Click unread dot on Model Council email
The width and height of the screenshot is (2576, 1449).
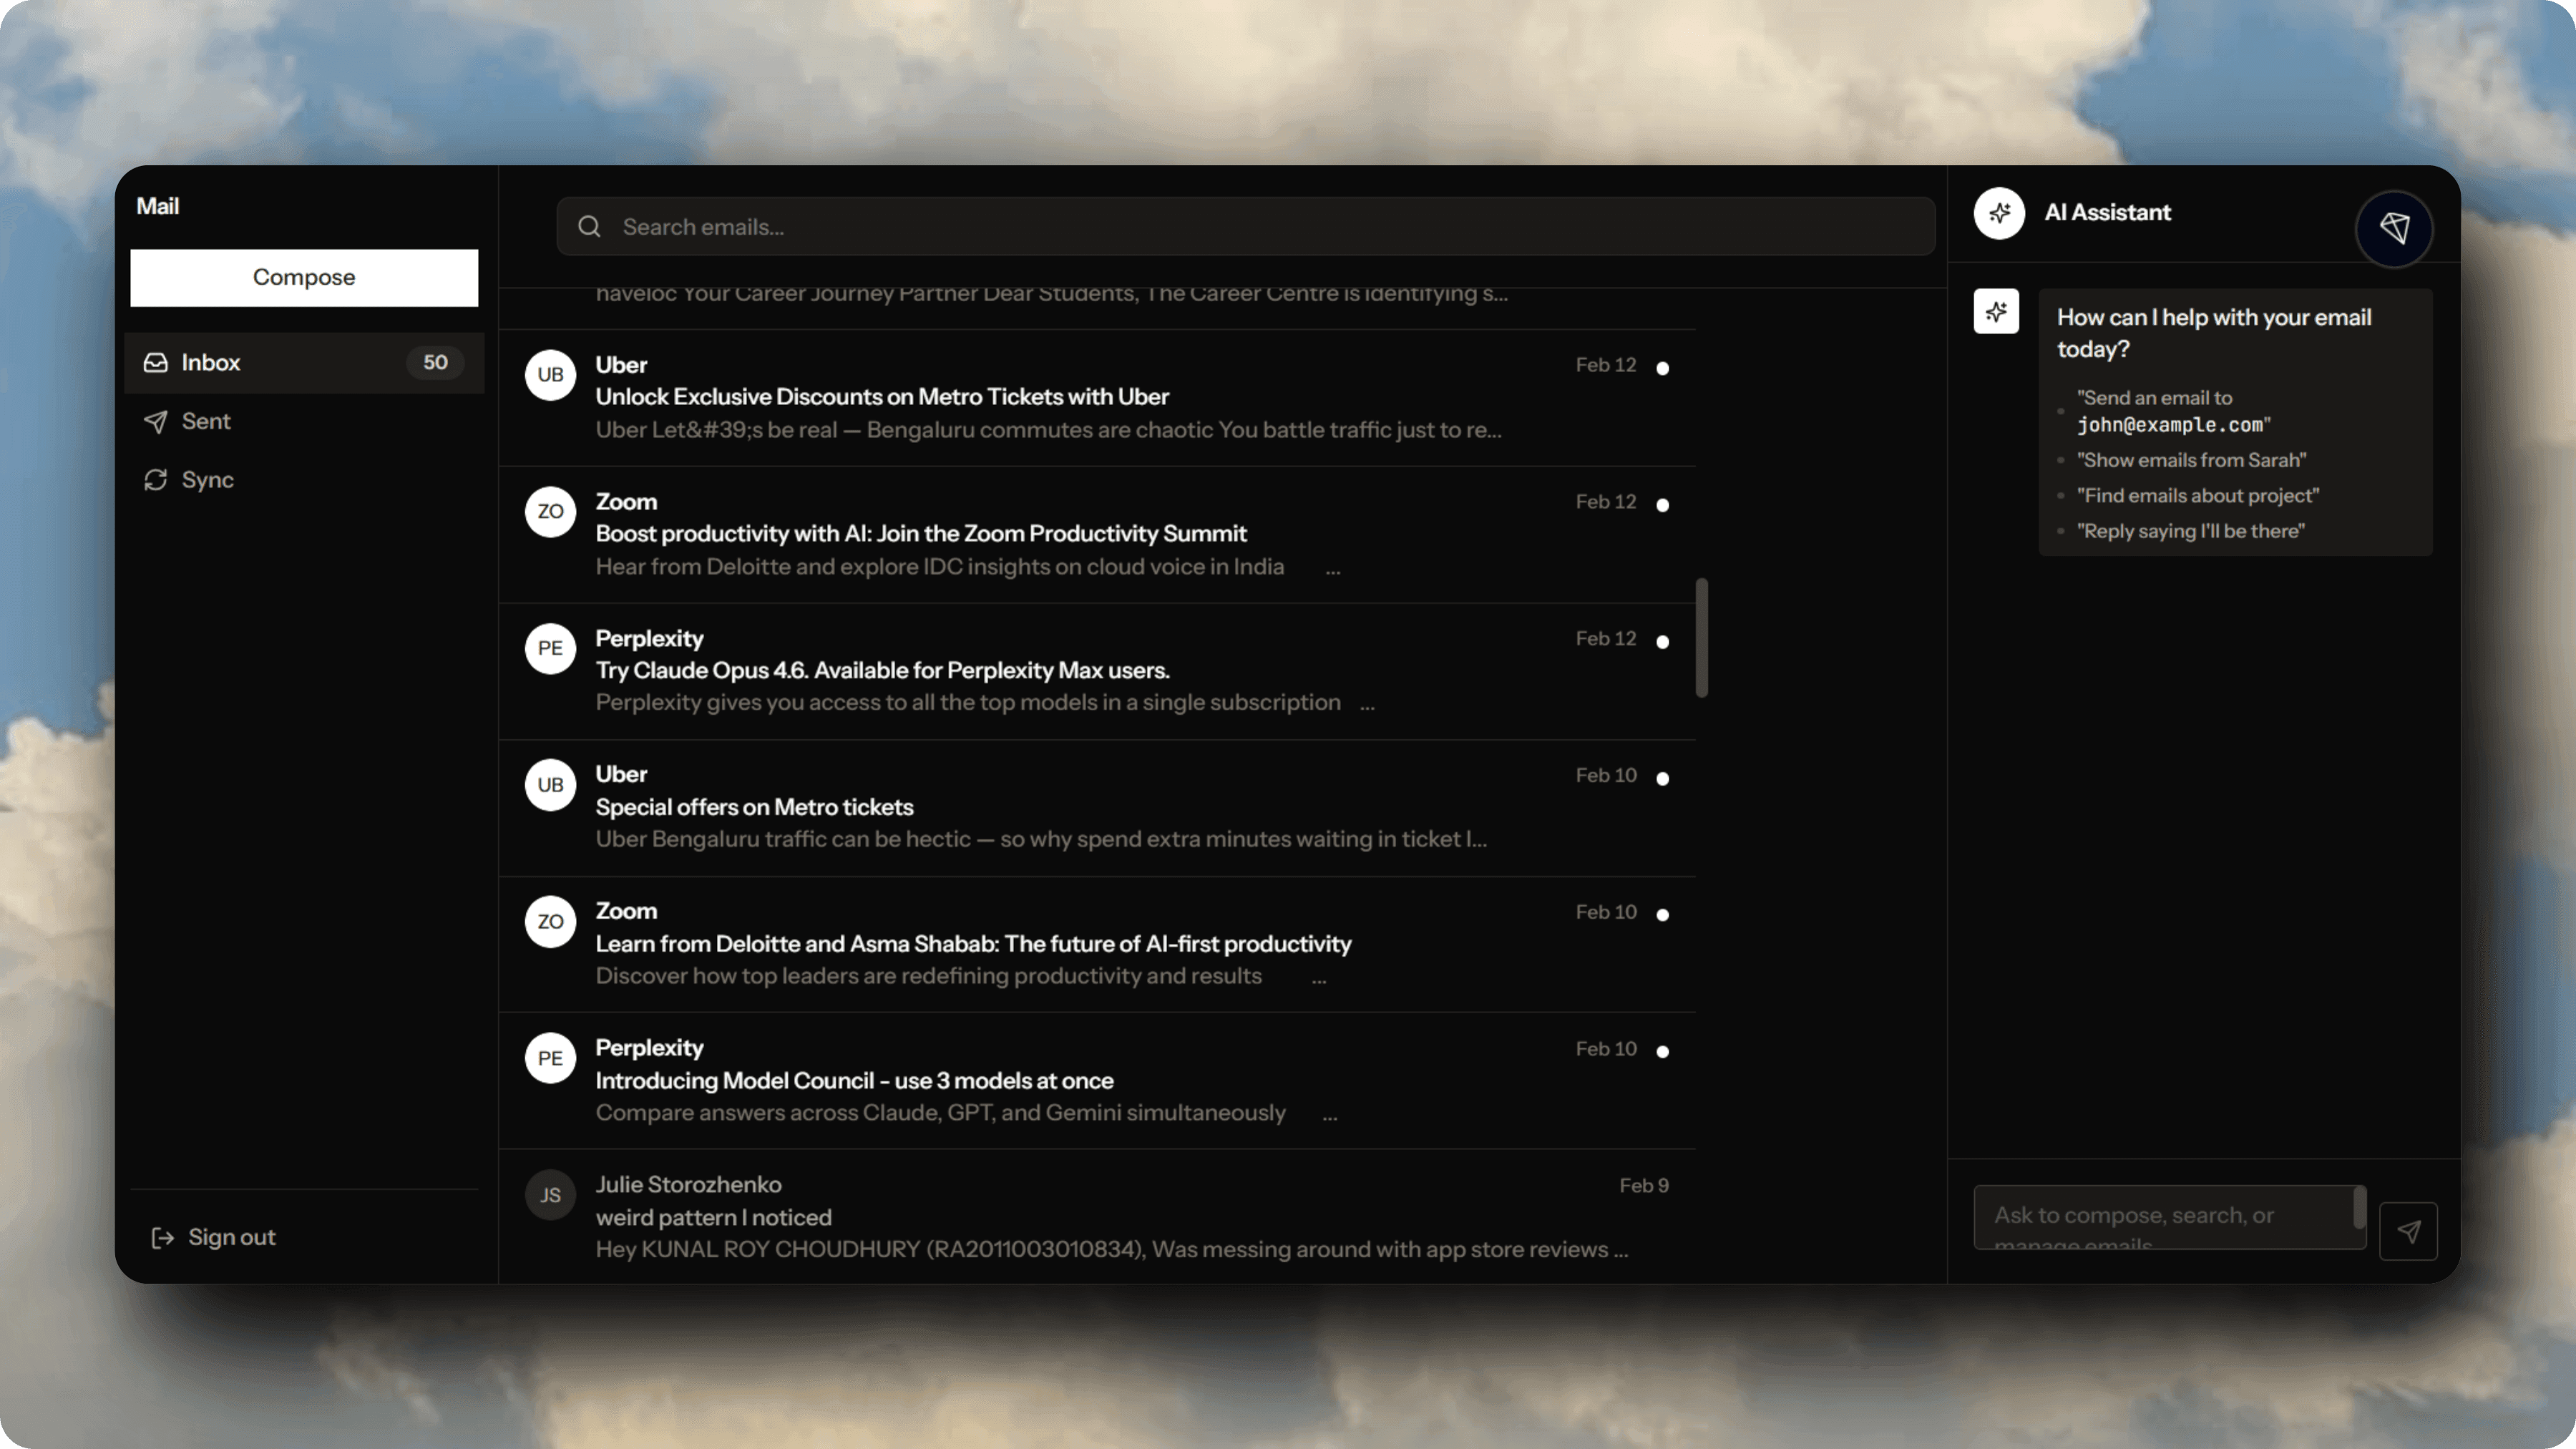click(1662, 1052)
